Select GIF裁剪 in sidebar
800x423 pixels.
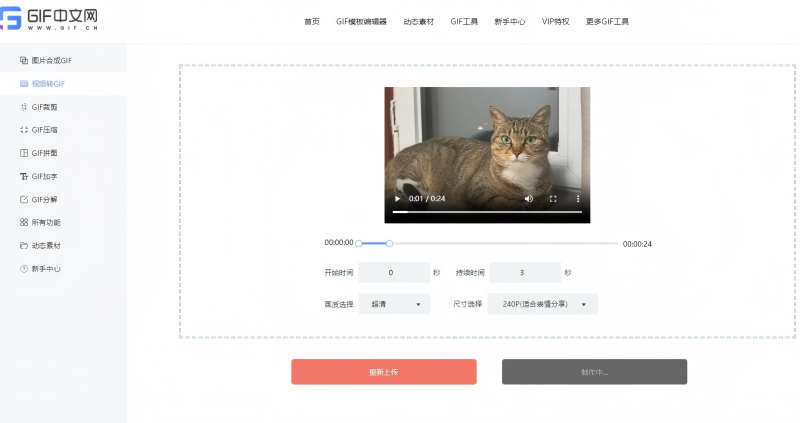pyautogui.click(x=63, y=107)
